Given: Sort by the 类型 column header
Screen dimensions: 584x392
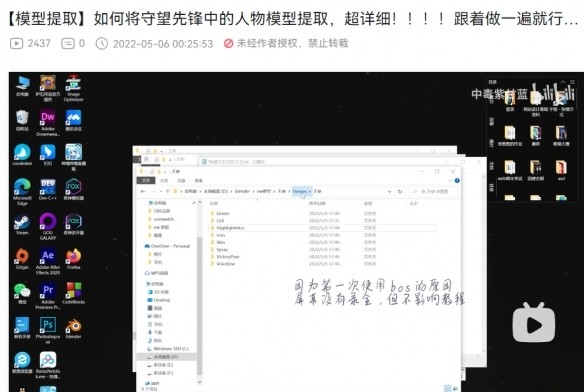Looking at the screenshot, I should (368, 203).
